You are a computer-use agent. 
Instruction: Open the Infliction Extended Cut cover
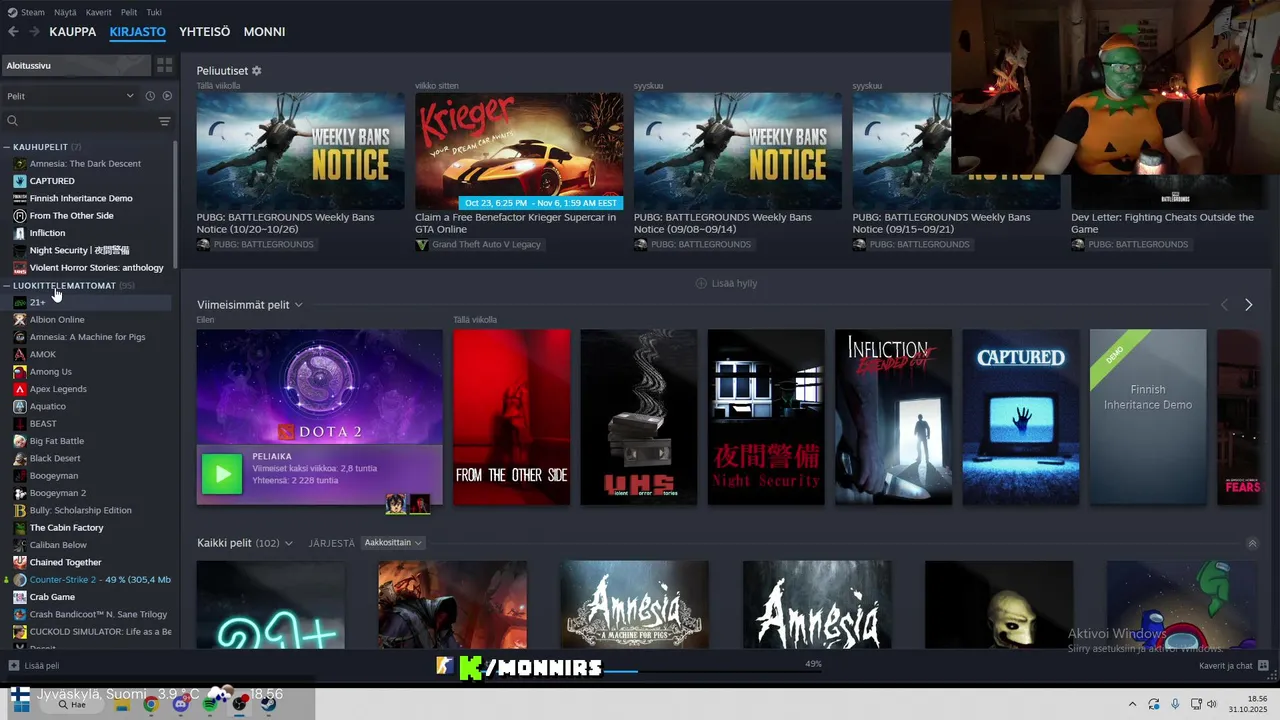point(893,417)
